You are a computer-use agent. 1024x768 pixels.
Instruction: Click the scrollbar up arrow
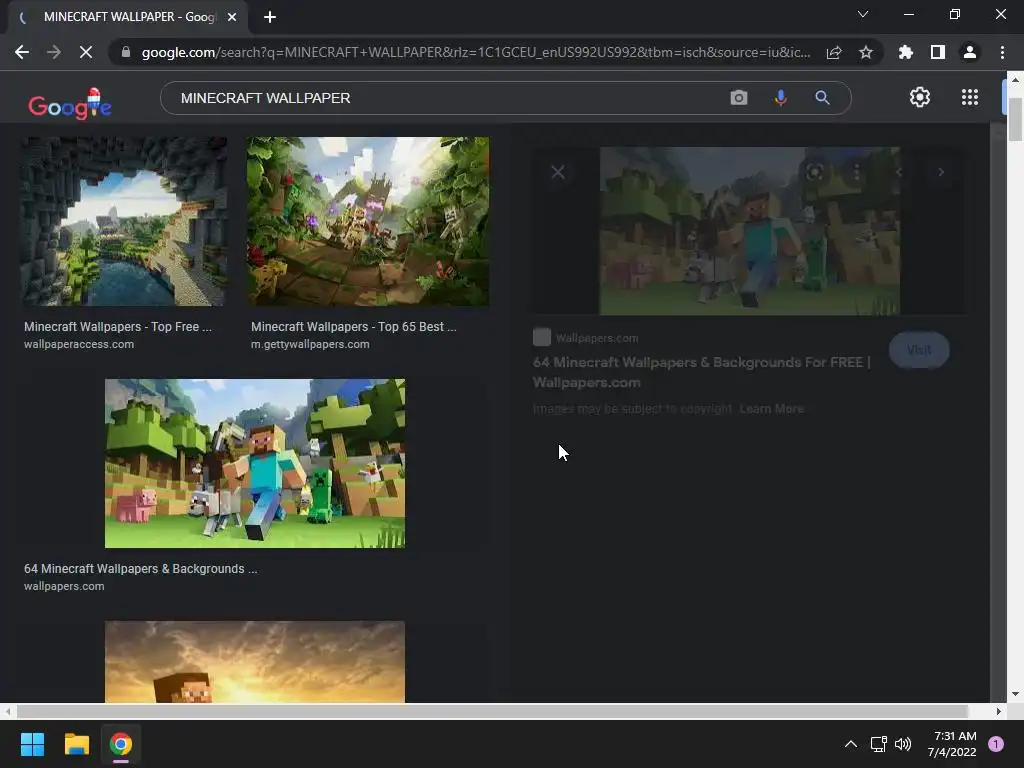point(1015,79)
